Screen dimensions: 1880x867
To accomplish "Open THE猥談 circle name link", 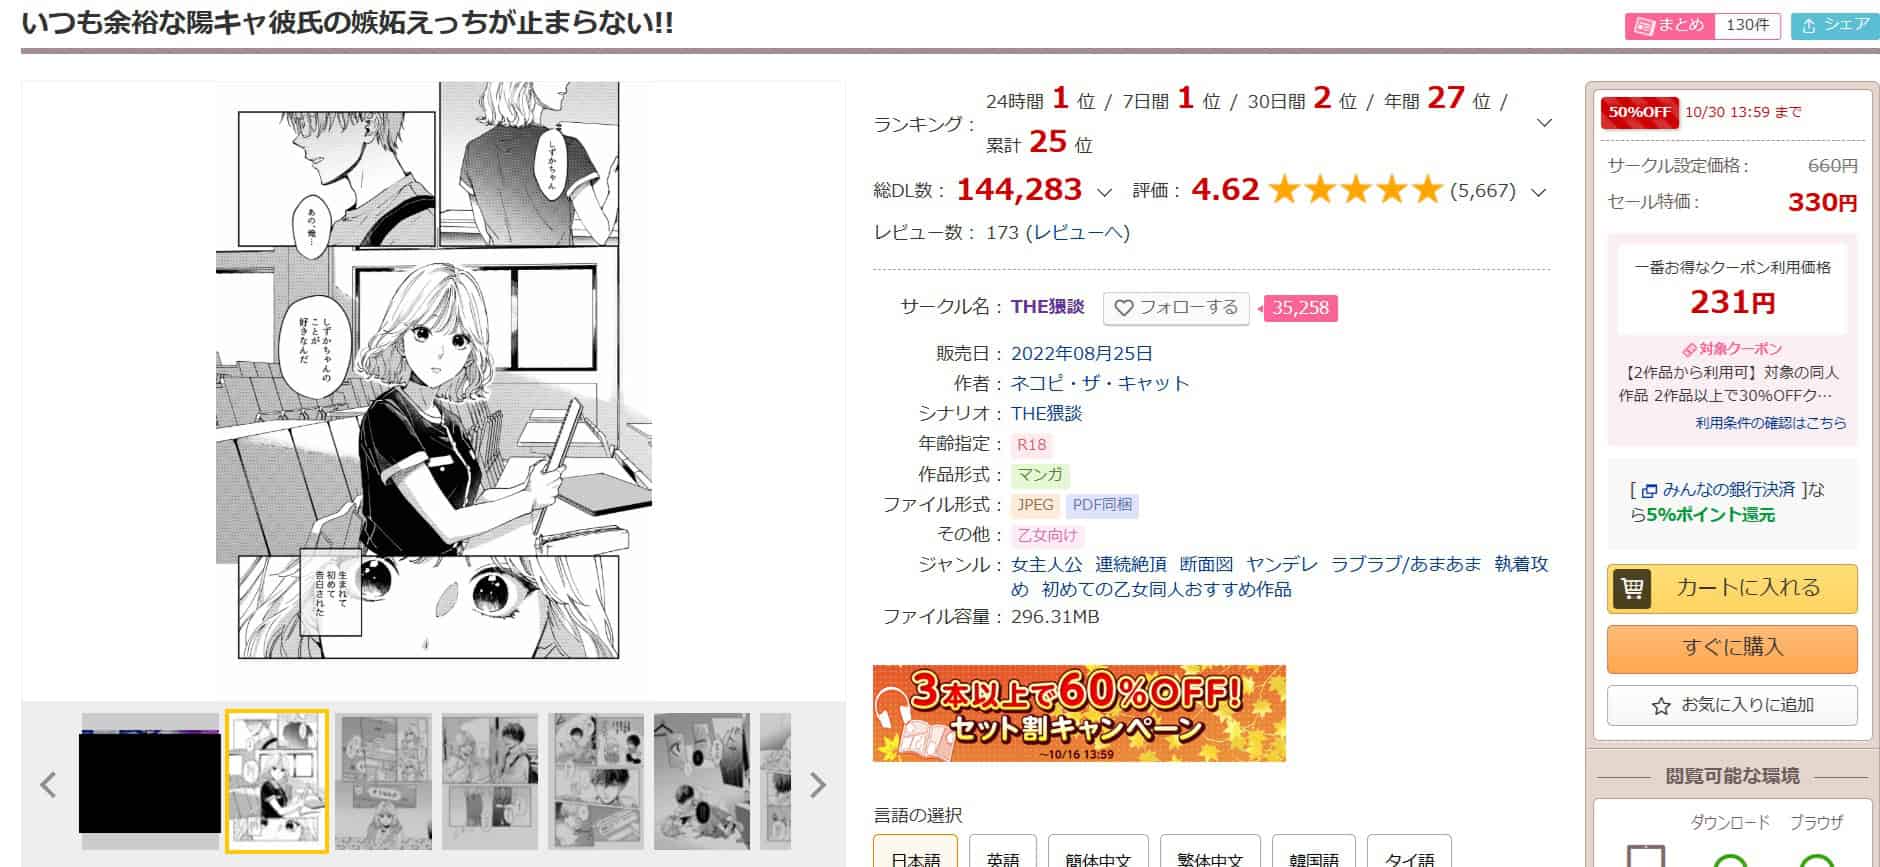I will (1047, 307).
